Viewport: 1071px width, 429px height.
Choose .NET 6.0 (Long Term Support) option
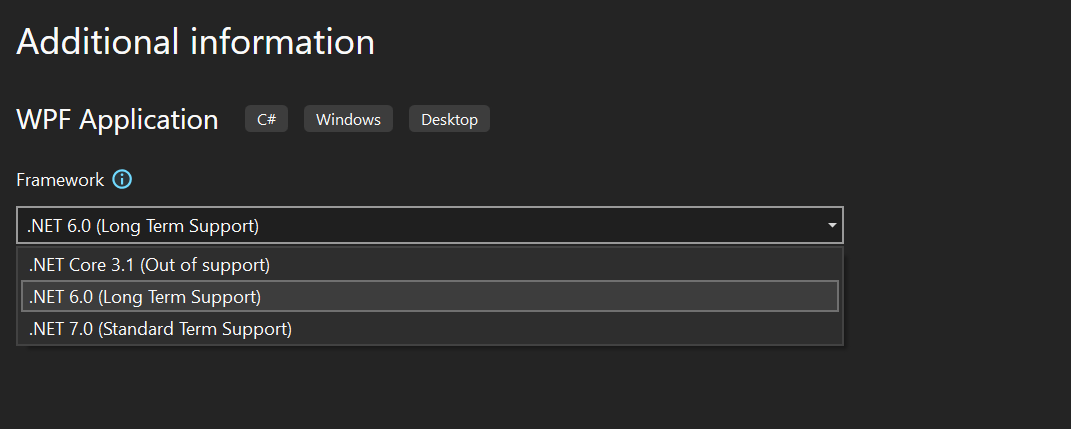coord(430,296)
